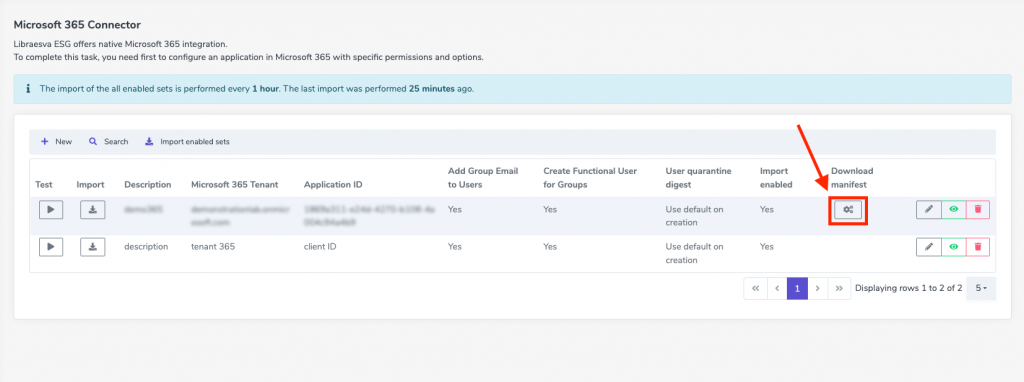The image size is (1024, 382).
Task: Delete the demo365 connector
Action: pos(978,210)
